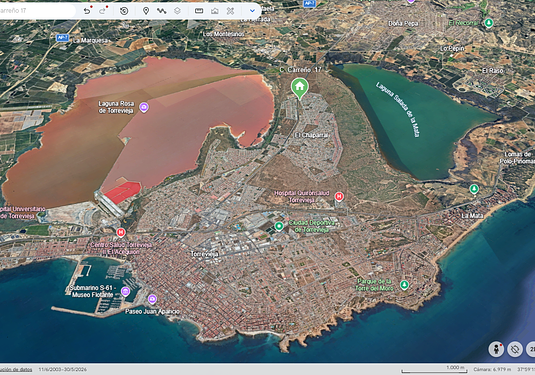The image size is (535, 375).
Task: Click the 'Doña Pepa' label
Action: (x=403, y=24)
